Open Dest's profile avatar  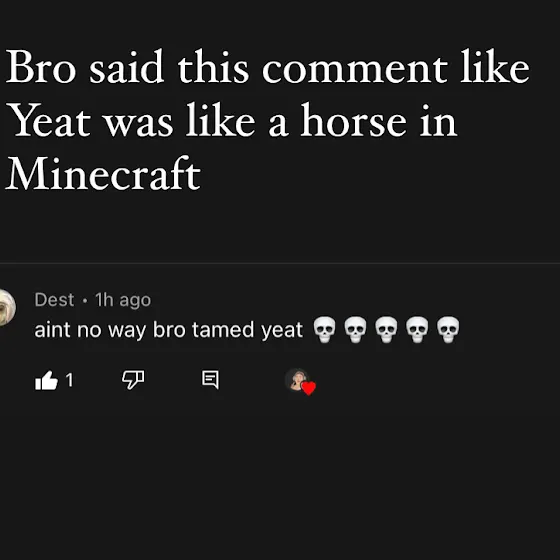(x=7, y=308)
